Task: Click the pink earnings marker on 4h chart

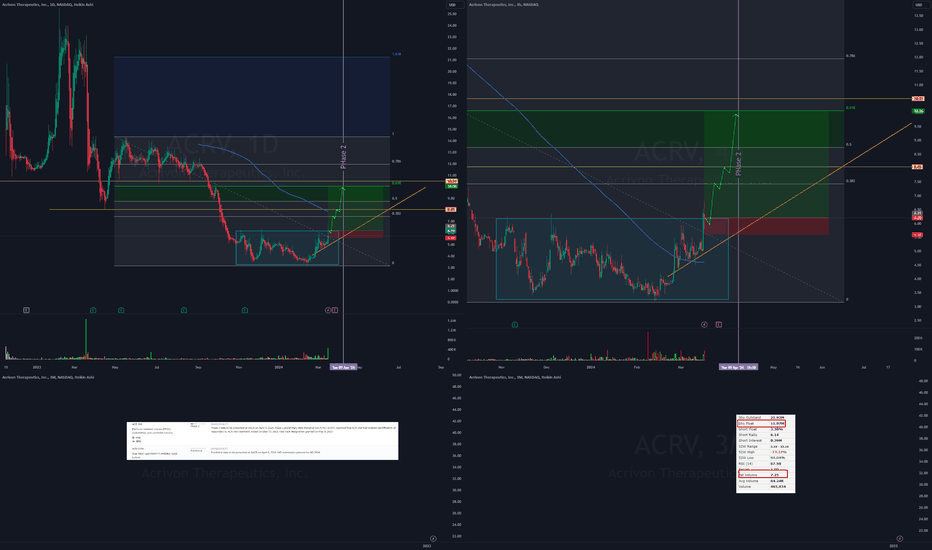Action: coord(719,325)
